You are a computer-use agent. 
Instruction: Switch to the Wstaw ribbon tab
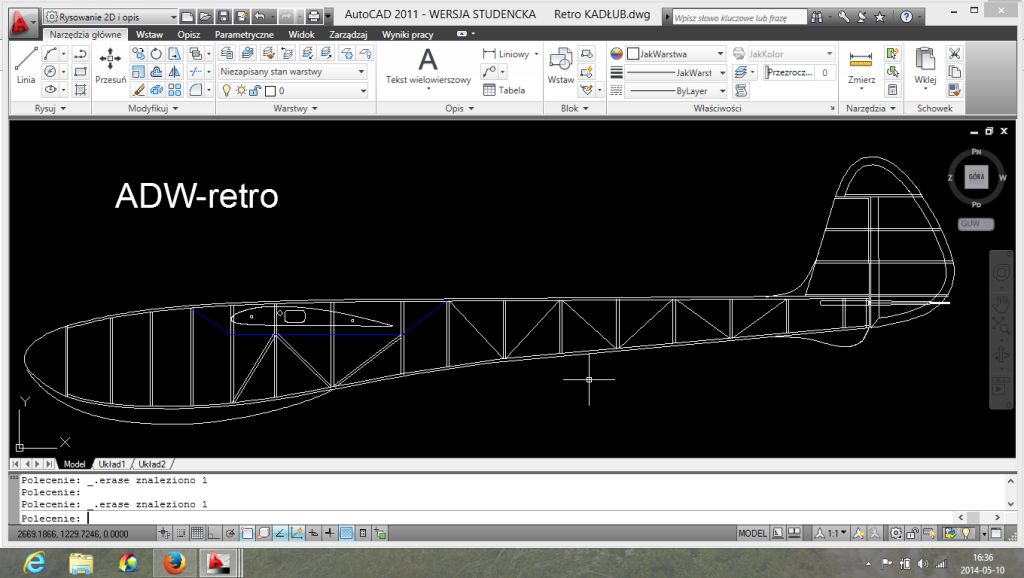pos(150,34)
